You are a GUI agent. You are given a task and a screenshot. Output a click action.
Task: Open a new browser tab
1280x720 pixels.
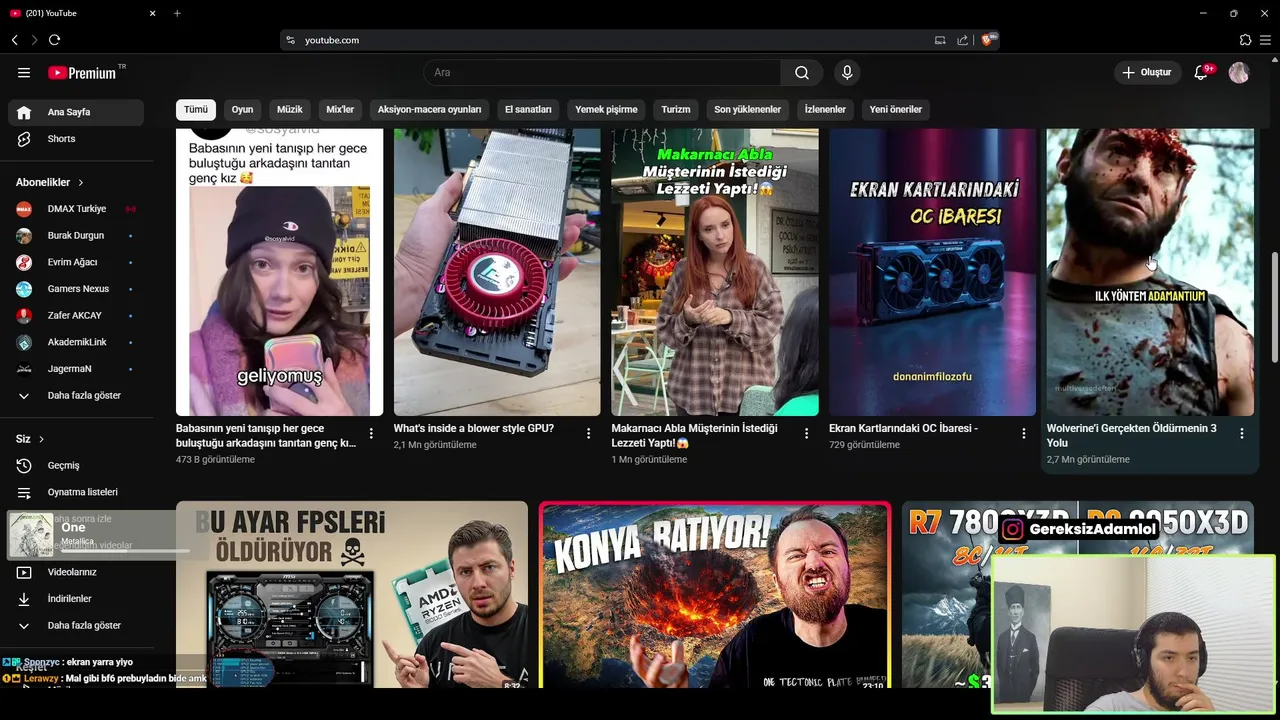tap(177, 13)
